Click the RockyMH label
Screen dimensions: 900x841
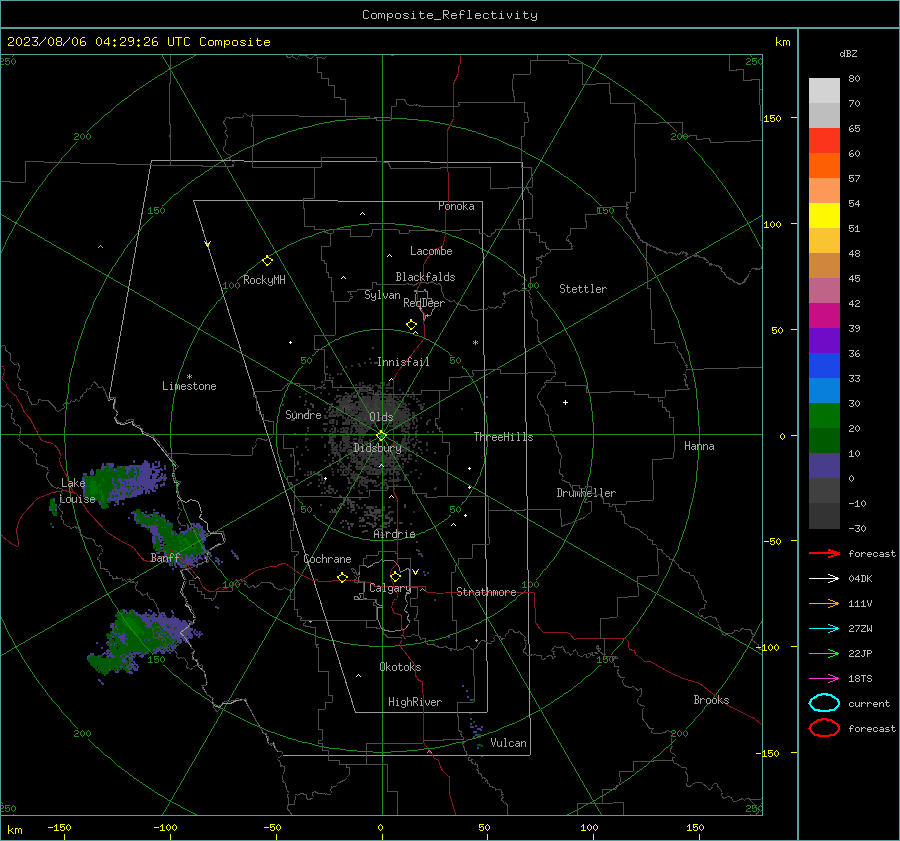tap(264, 280)
